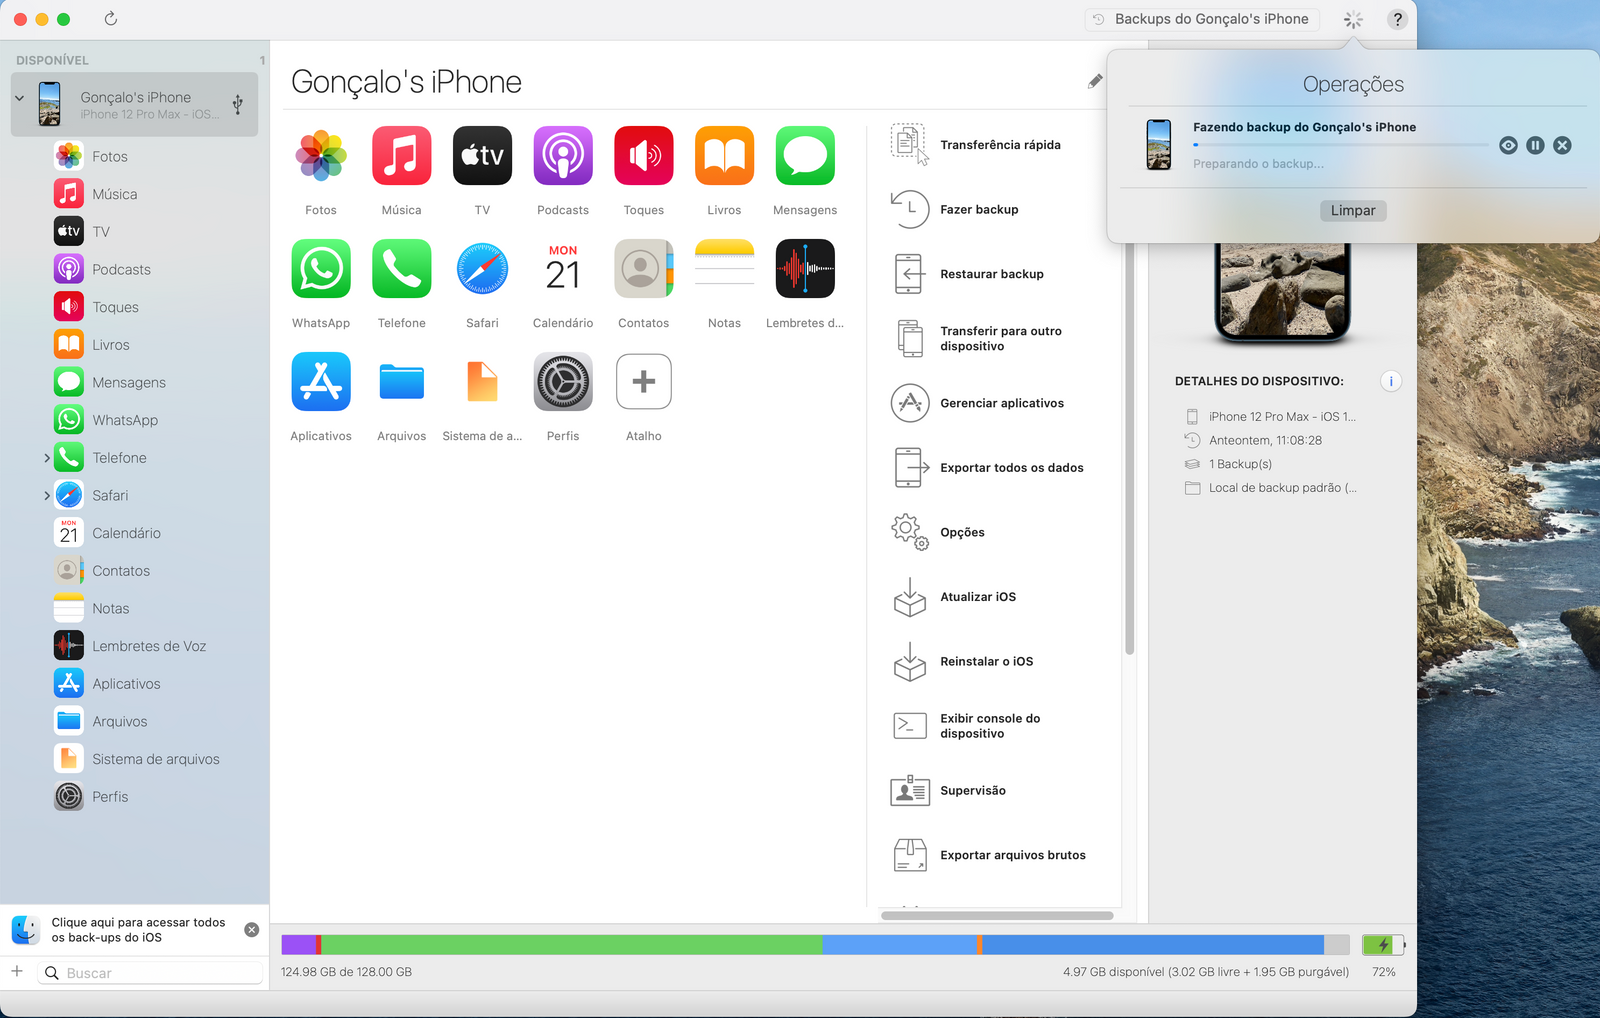Show backup details with the eye icon
The image size is (1600, 1018).
pyautogui.click(x=1508, y=145)
